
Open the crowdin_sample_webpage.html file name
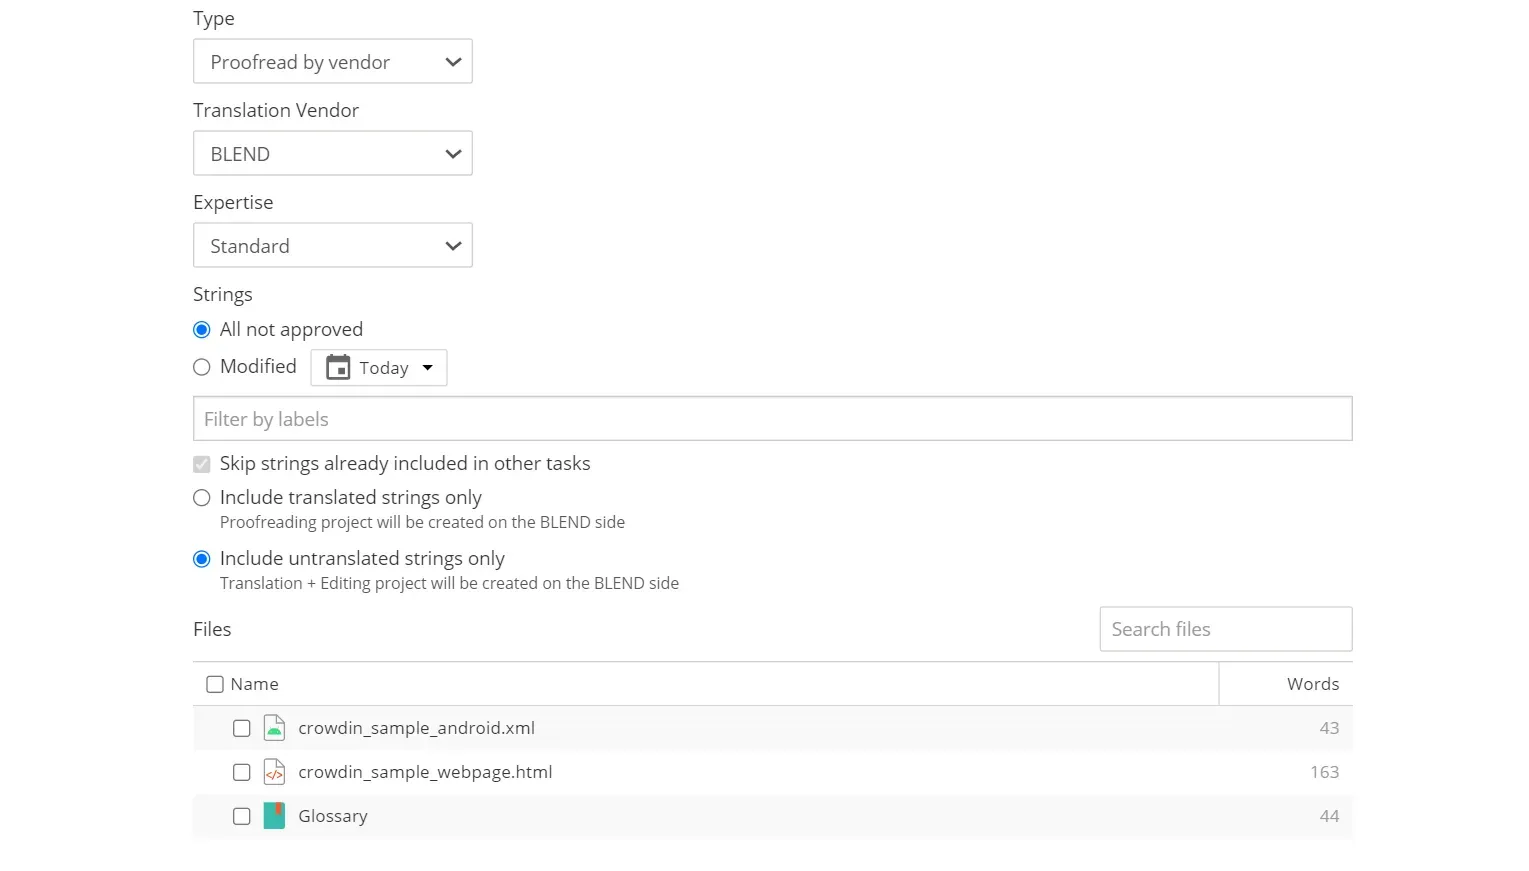click(x=424, y=772)
